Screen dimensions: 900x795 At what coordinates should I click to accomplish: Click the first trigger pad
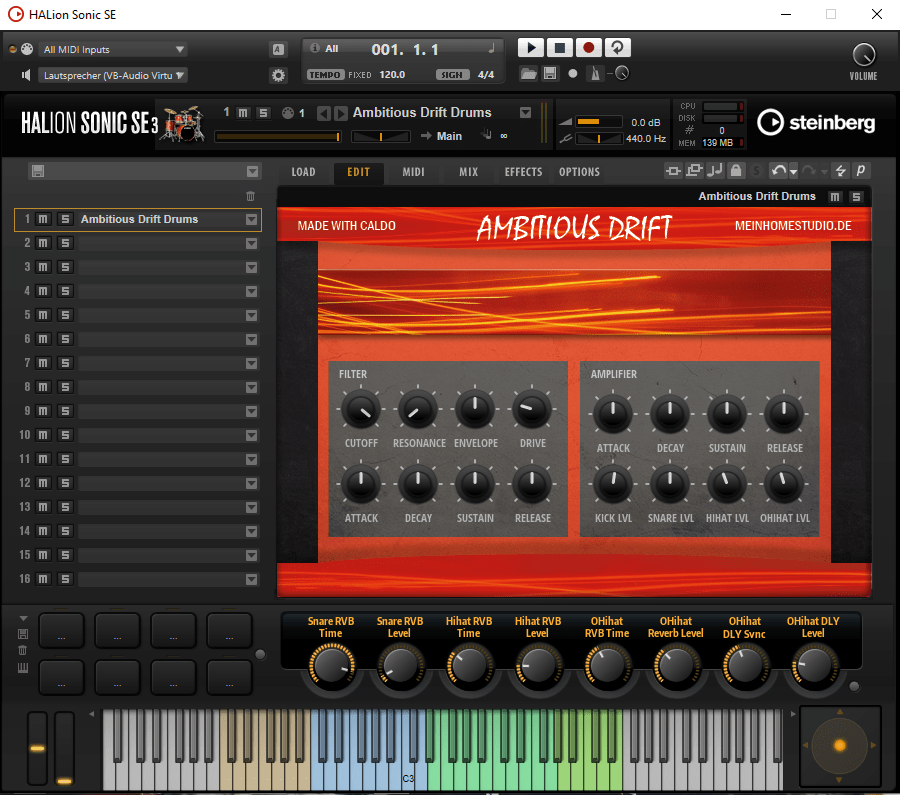pos(61,630)
